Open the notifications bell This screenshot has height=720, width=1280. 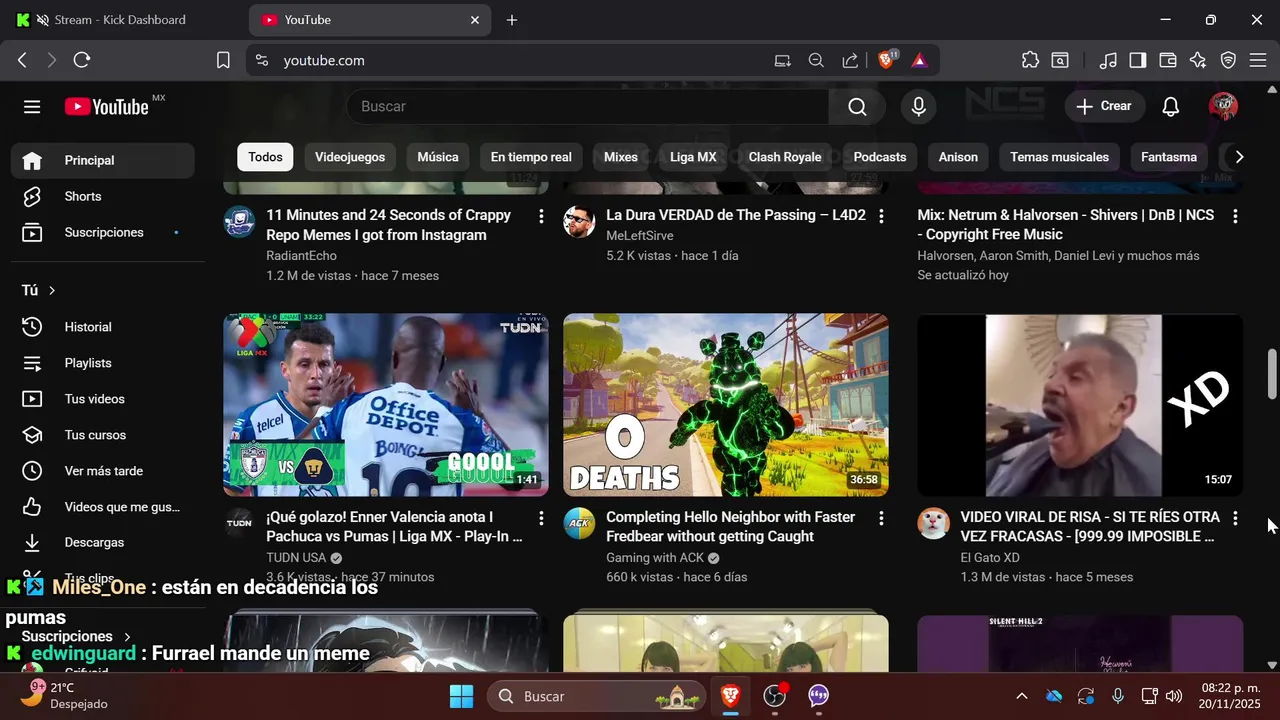[1171, 106]
